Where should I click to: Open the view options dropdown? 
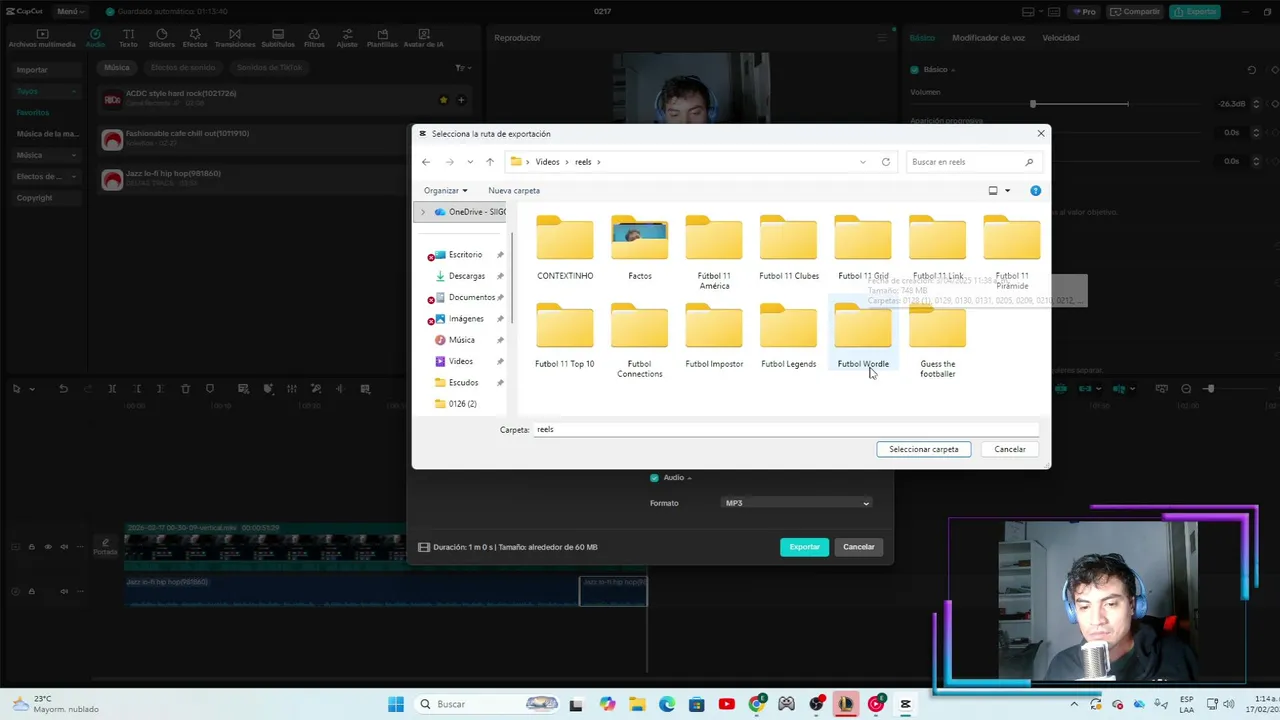click(x=1007, y=190)
